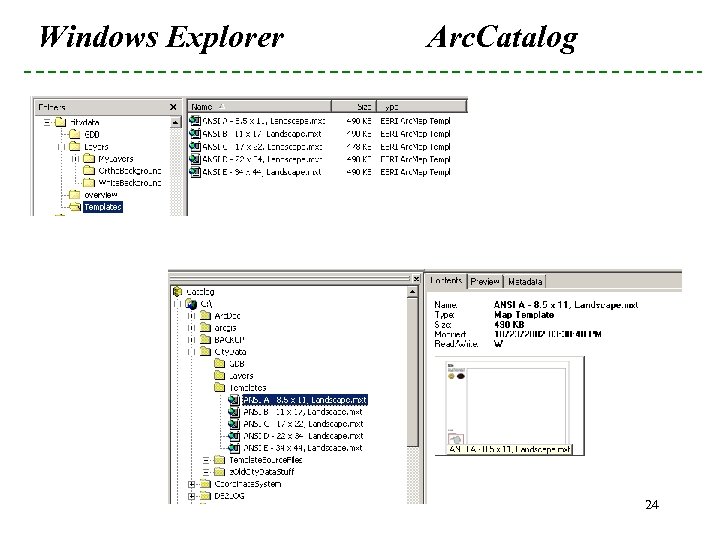Select ANSI A template file icon in Explorer list
The image size is (720, 540).
[x=195, y=121]
